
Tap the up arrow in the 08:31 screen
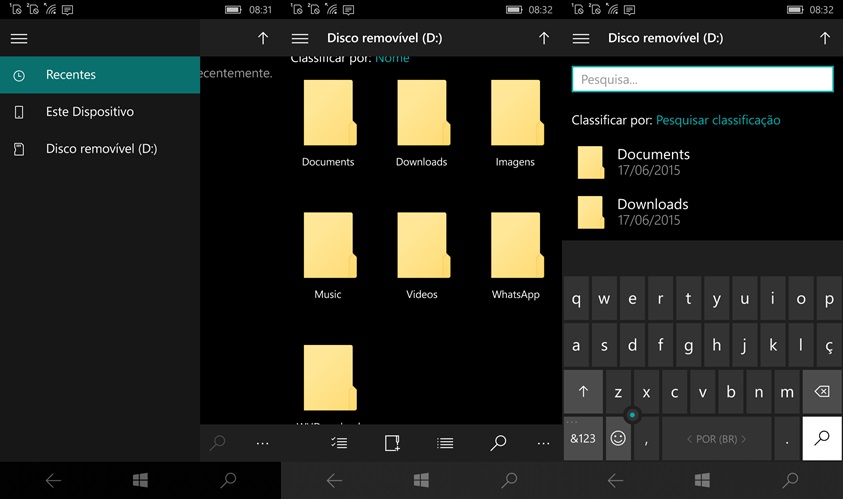click(x=262, y=38)
